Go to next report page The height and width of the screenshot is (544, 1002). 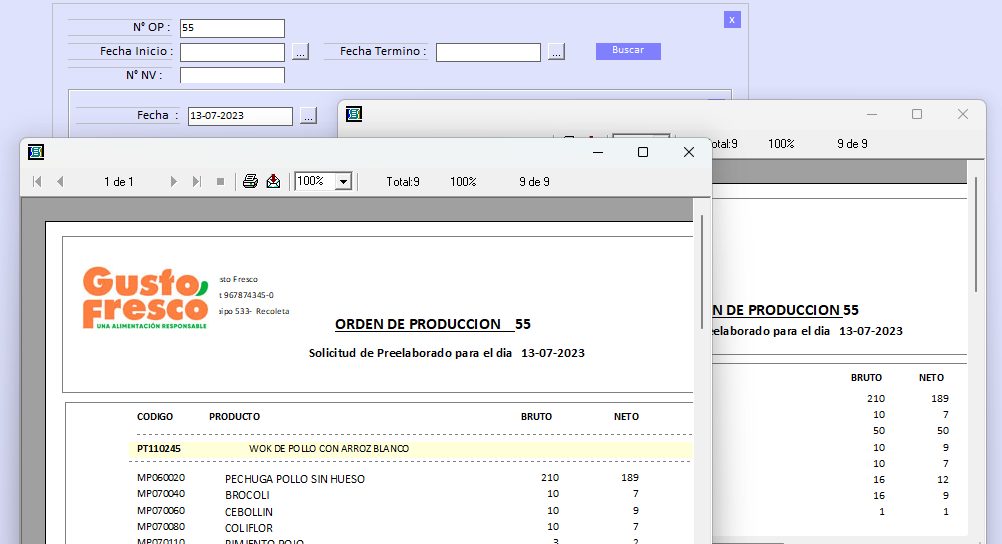click(173, 181)
